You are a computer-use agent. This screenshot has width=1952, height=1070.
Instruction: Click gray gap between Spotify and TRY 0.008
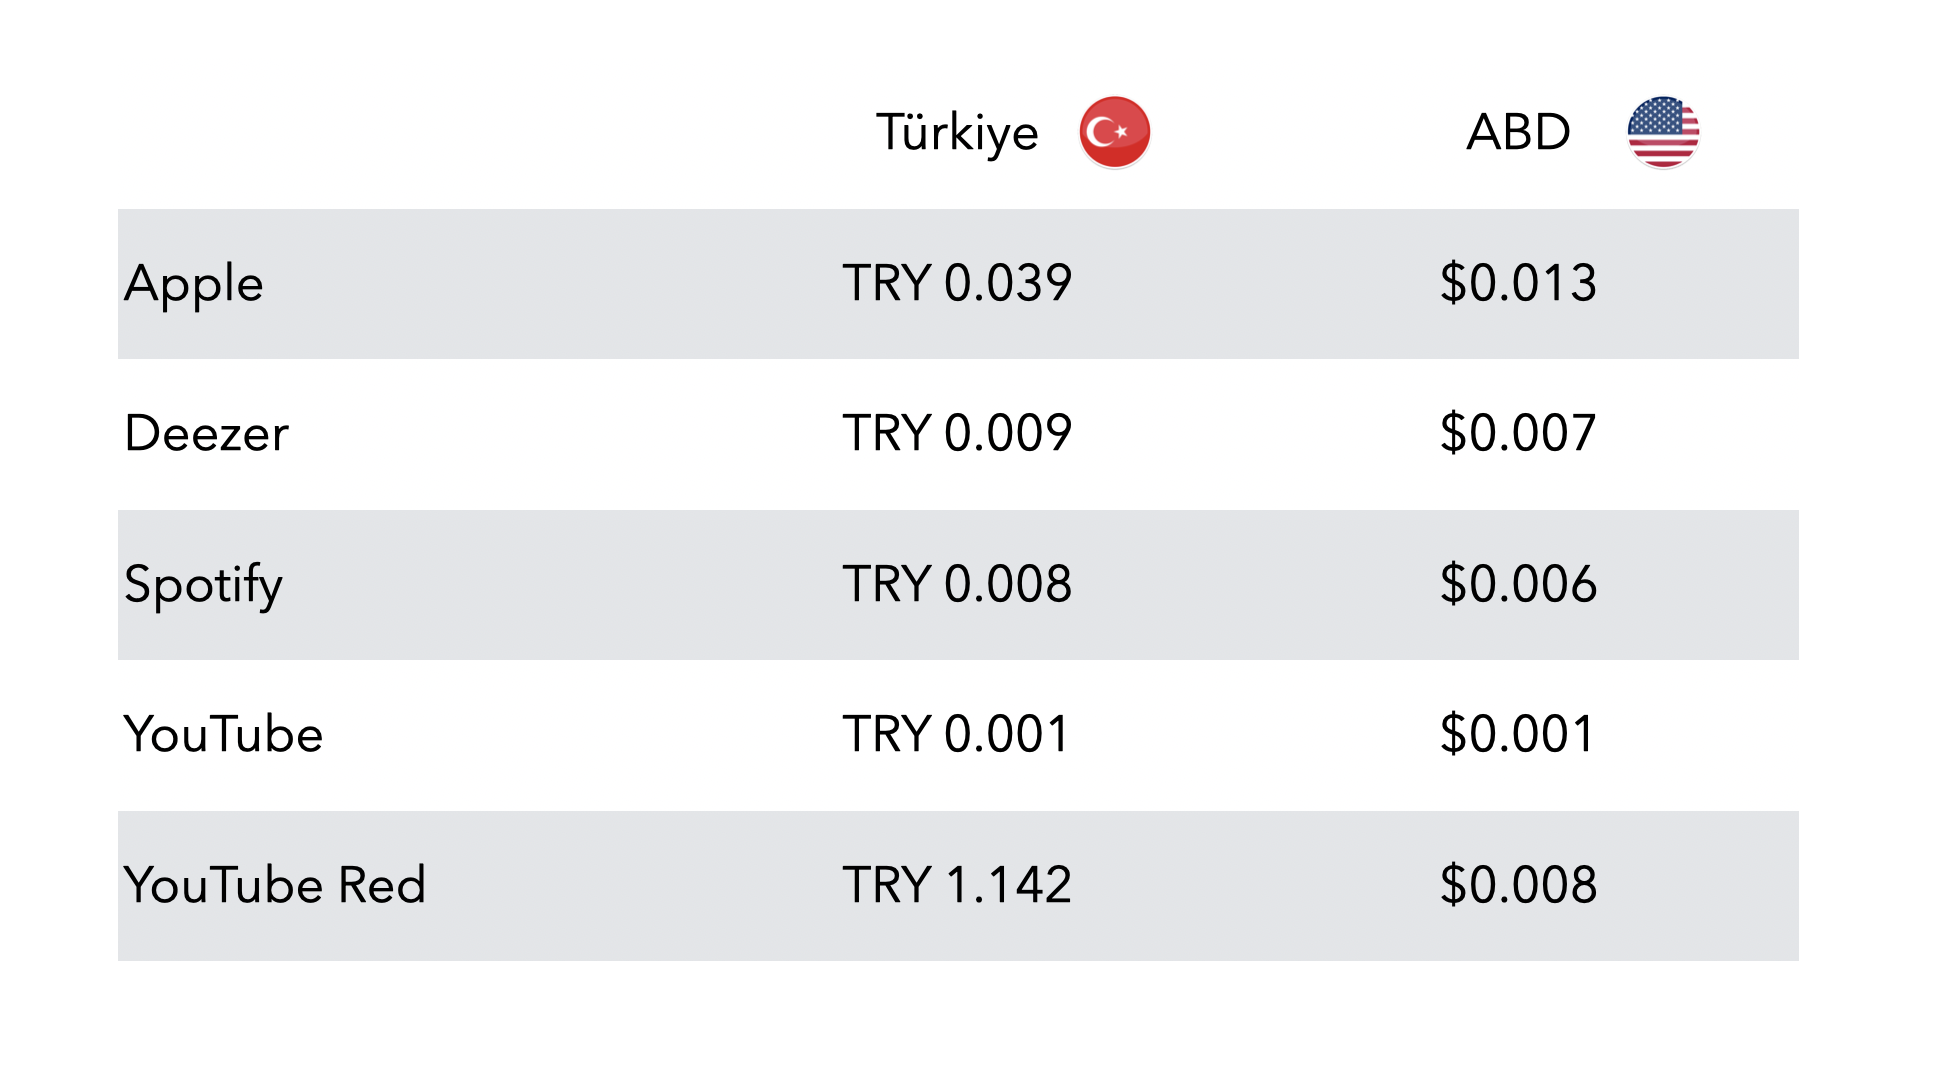coord(560,585)
